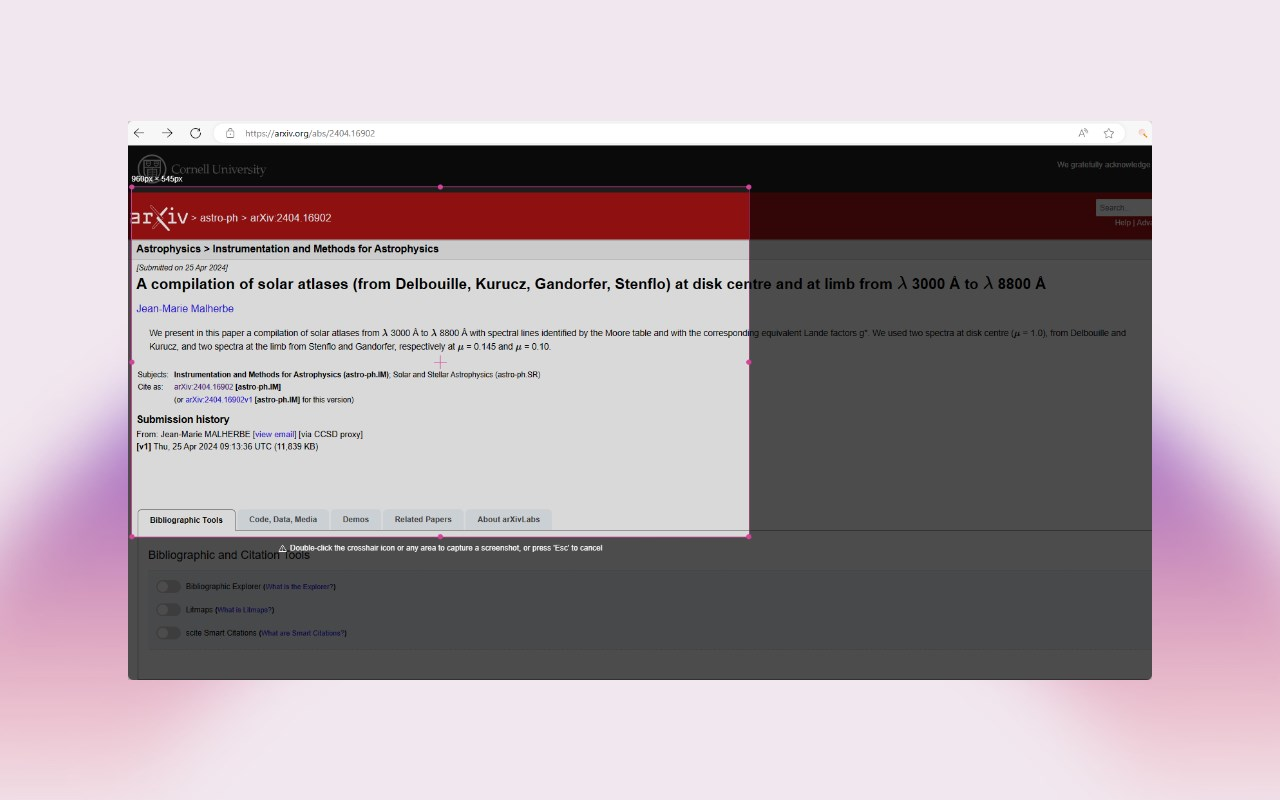The width and height of the screenshot is (1280, 800).
Task: Click the browser forward arrow
Action: (x=167, y=133)
